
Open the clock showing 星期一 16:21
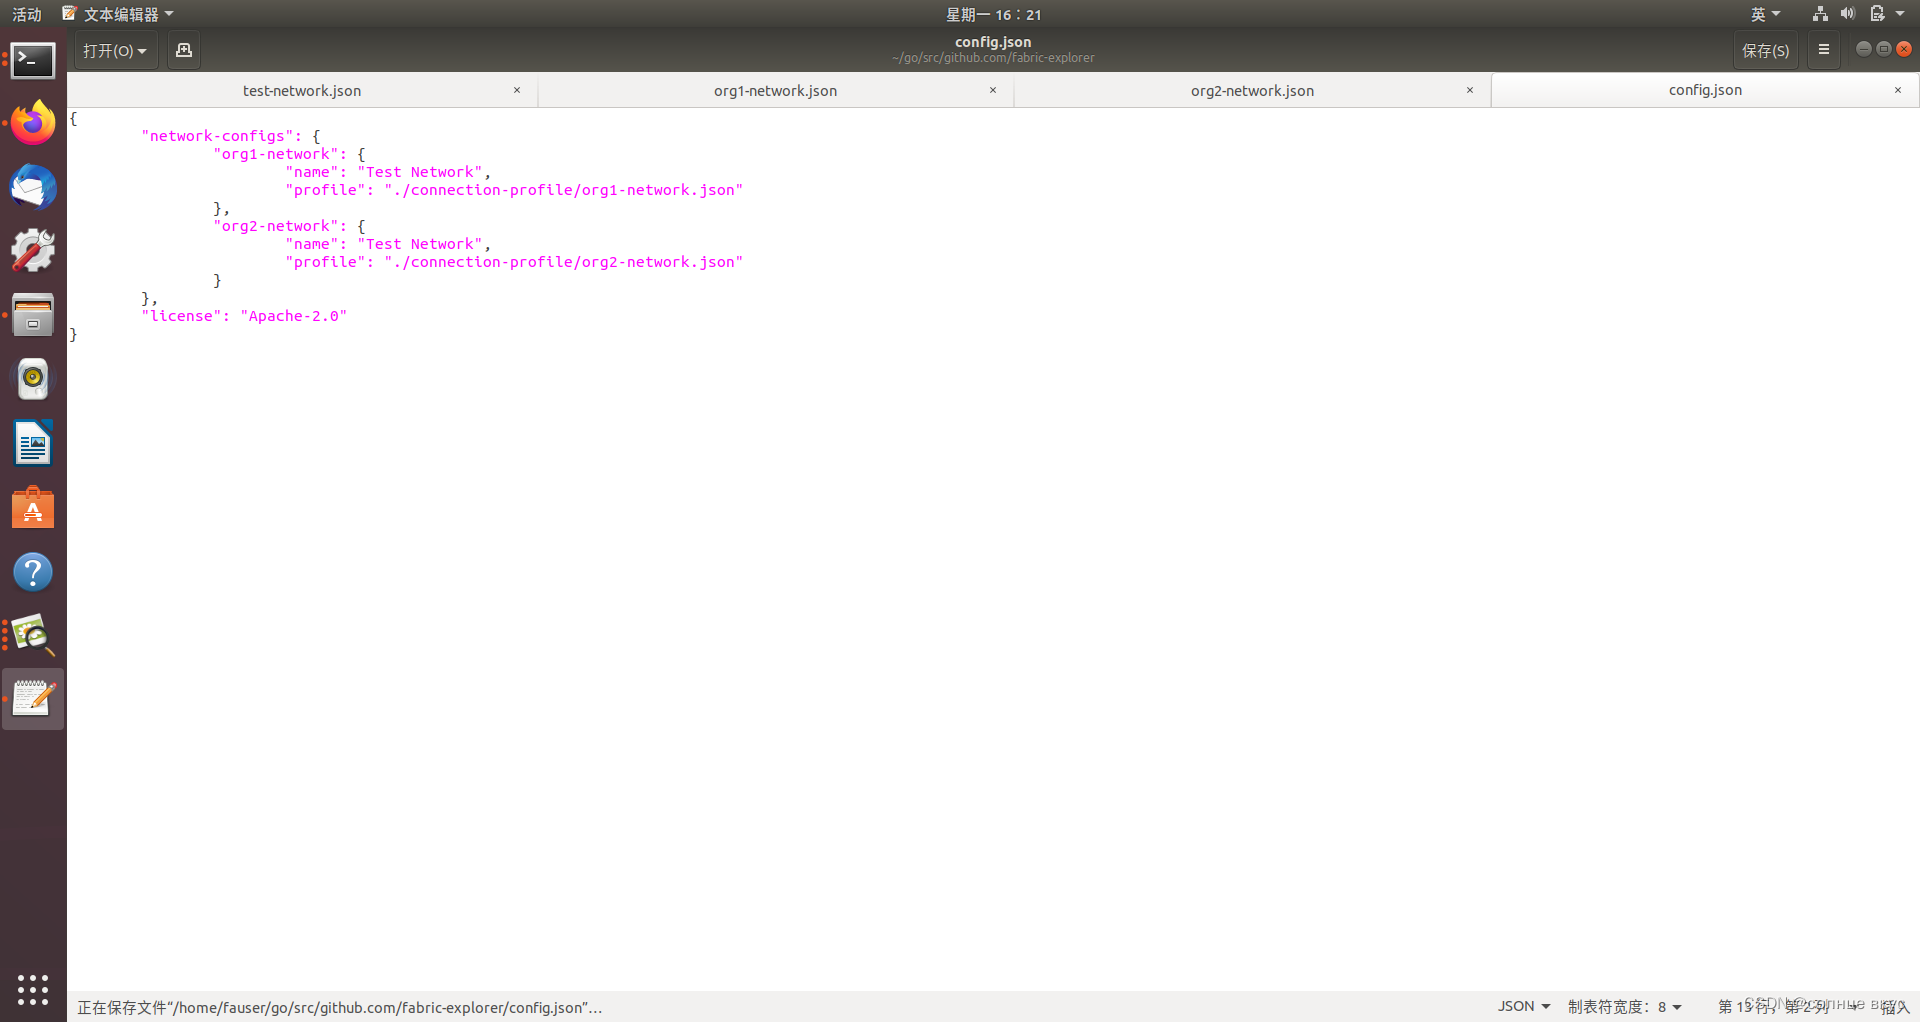point(994,14)
